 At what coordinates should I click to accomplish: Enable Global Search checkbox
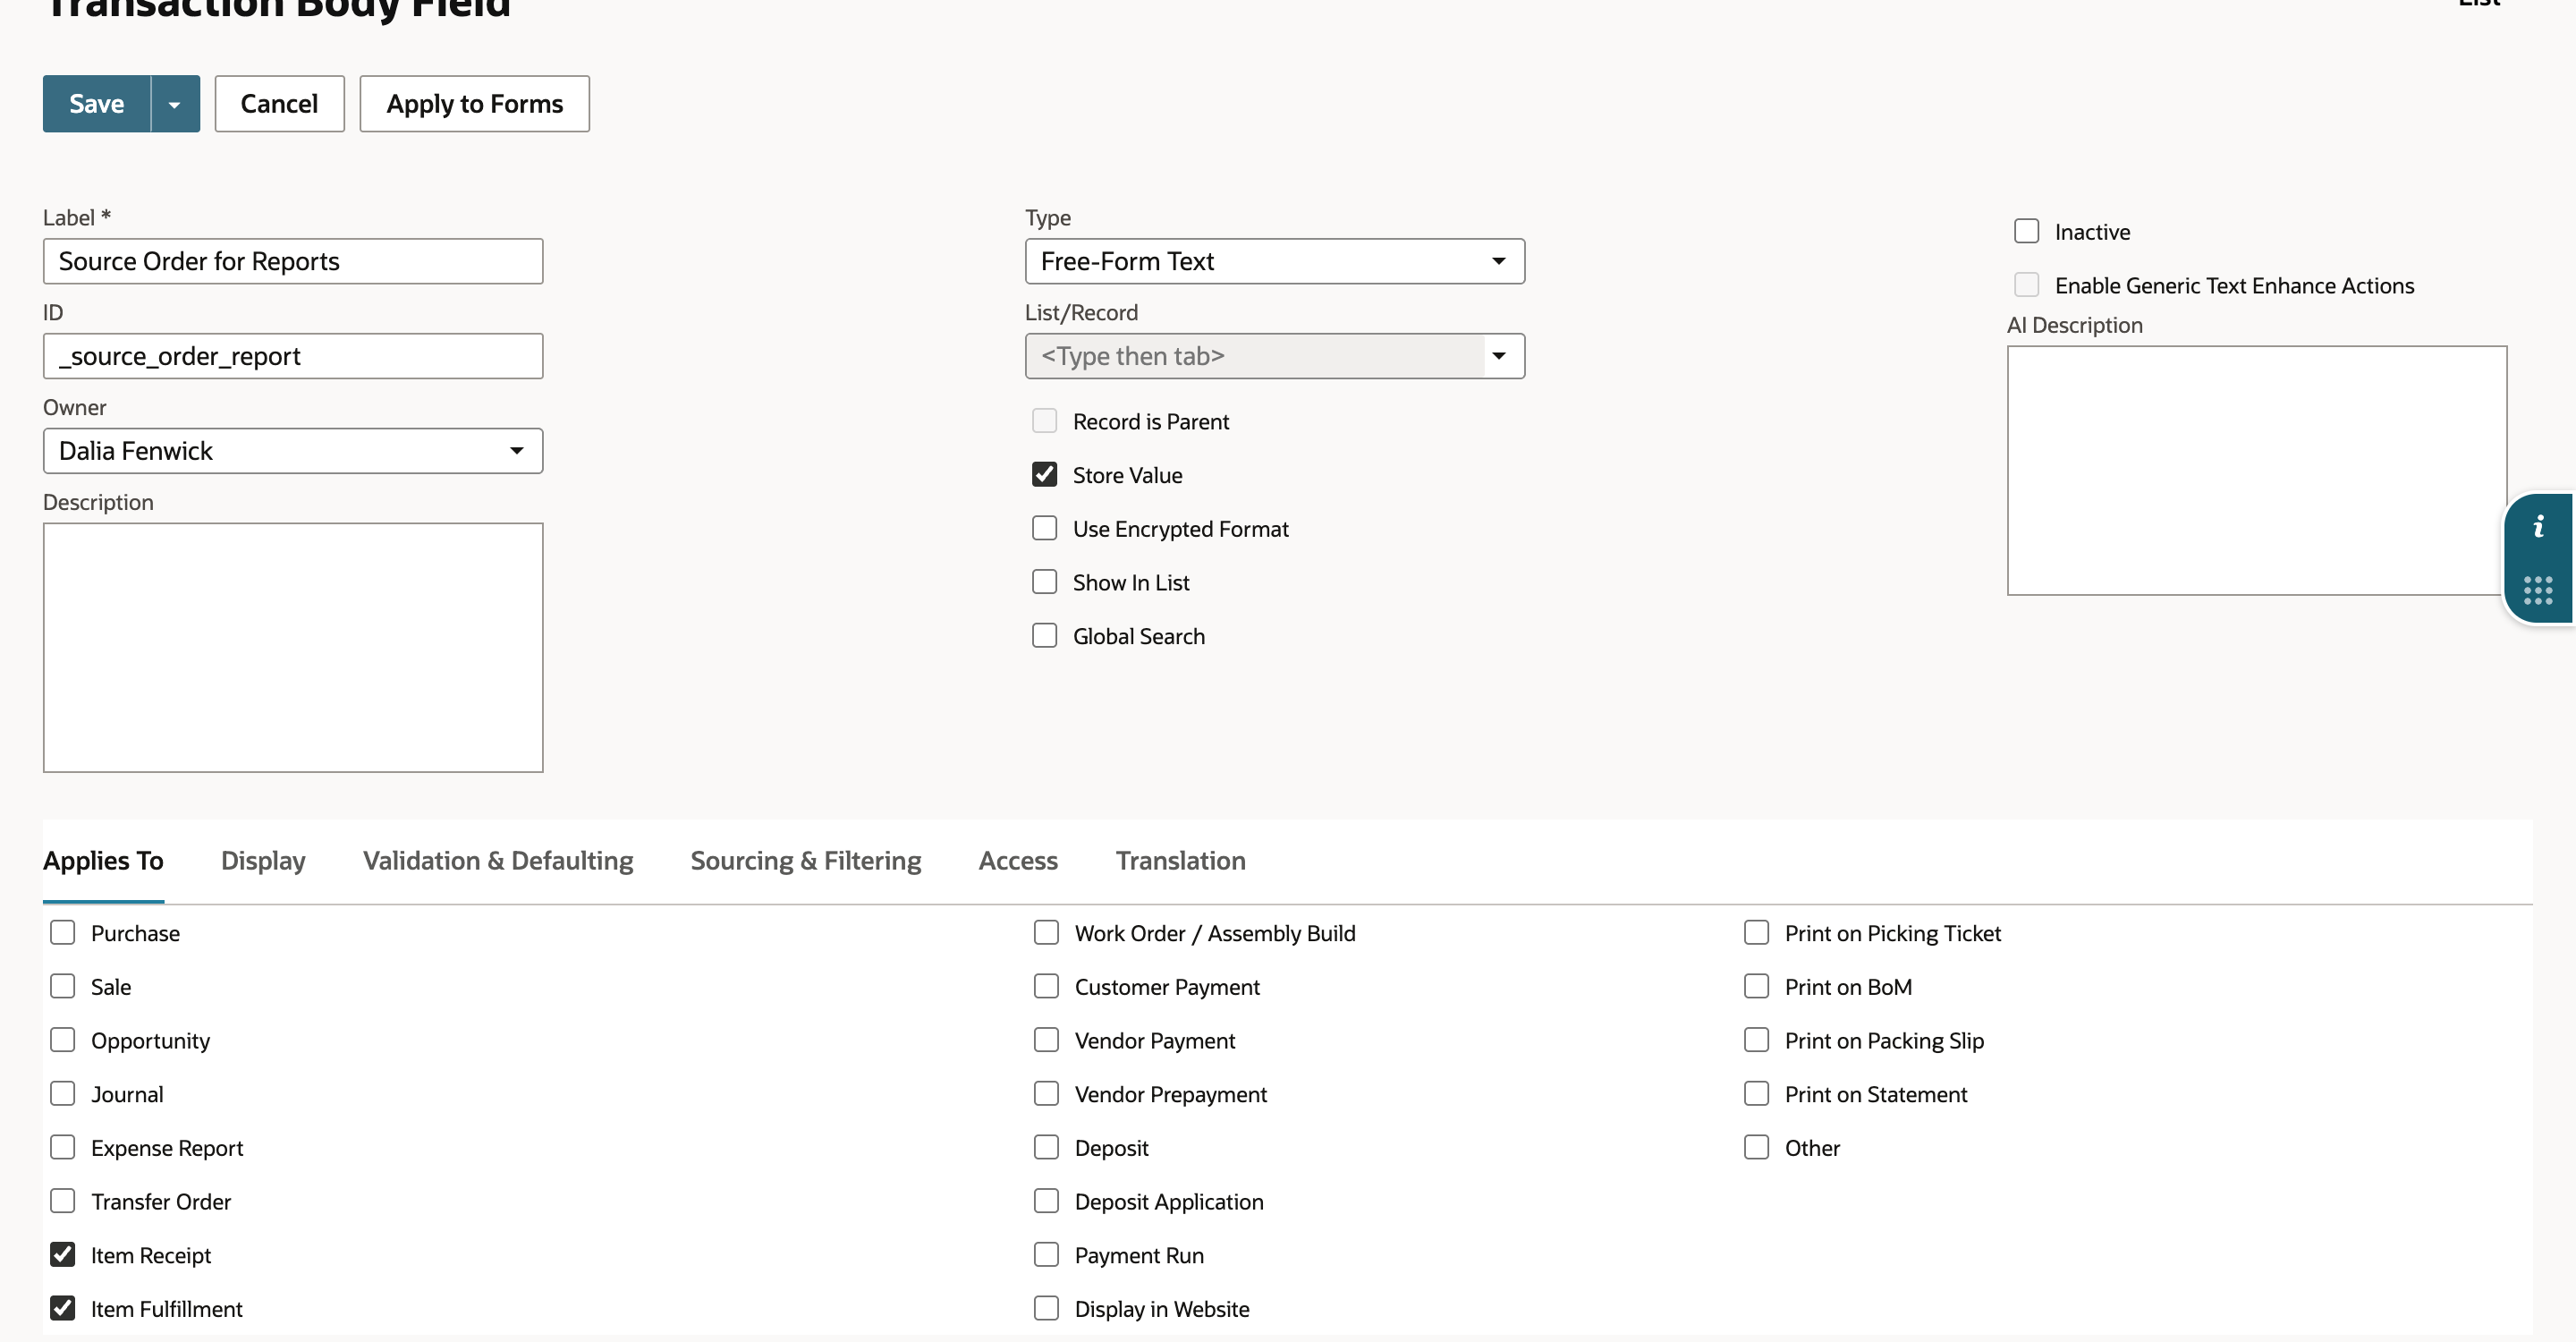click(x=1045, y=636)
